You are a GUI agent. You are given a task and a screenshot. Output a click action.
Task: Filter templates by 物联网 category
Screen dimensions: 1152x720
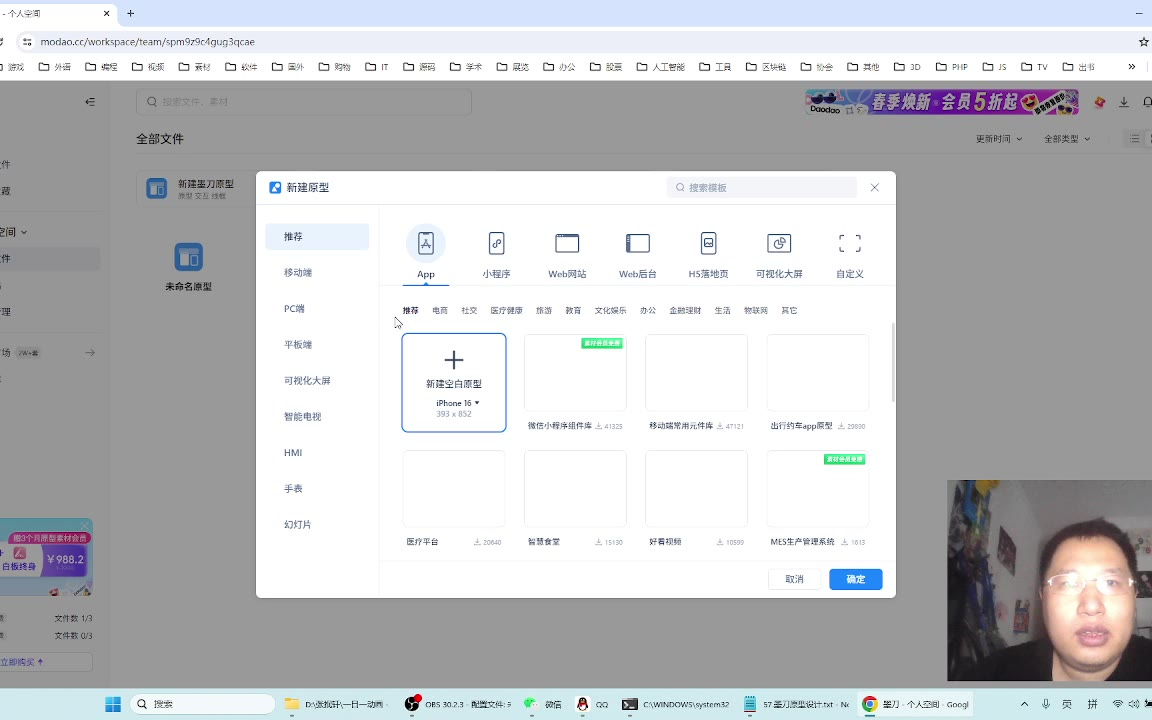[x=756, y=311]
